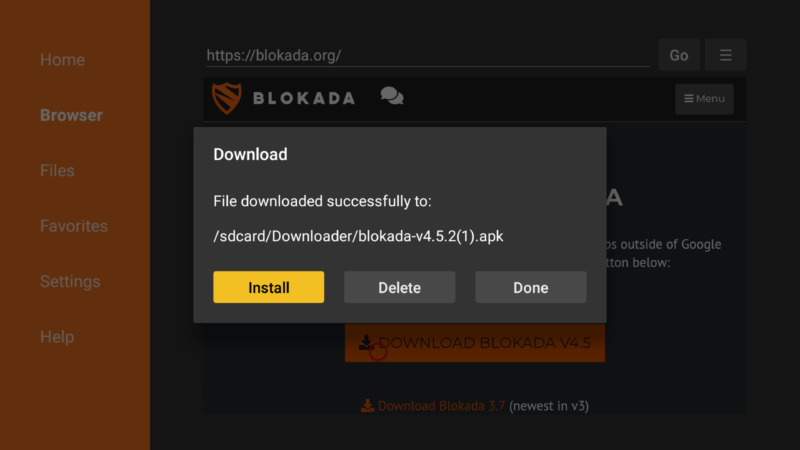Viewport: 800px width, 450px height.
Task: Click the download icon beside Blokada 3.7
Action: coord(367,406)
